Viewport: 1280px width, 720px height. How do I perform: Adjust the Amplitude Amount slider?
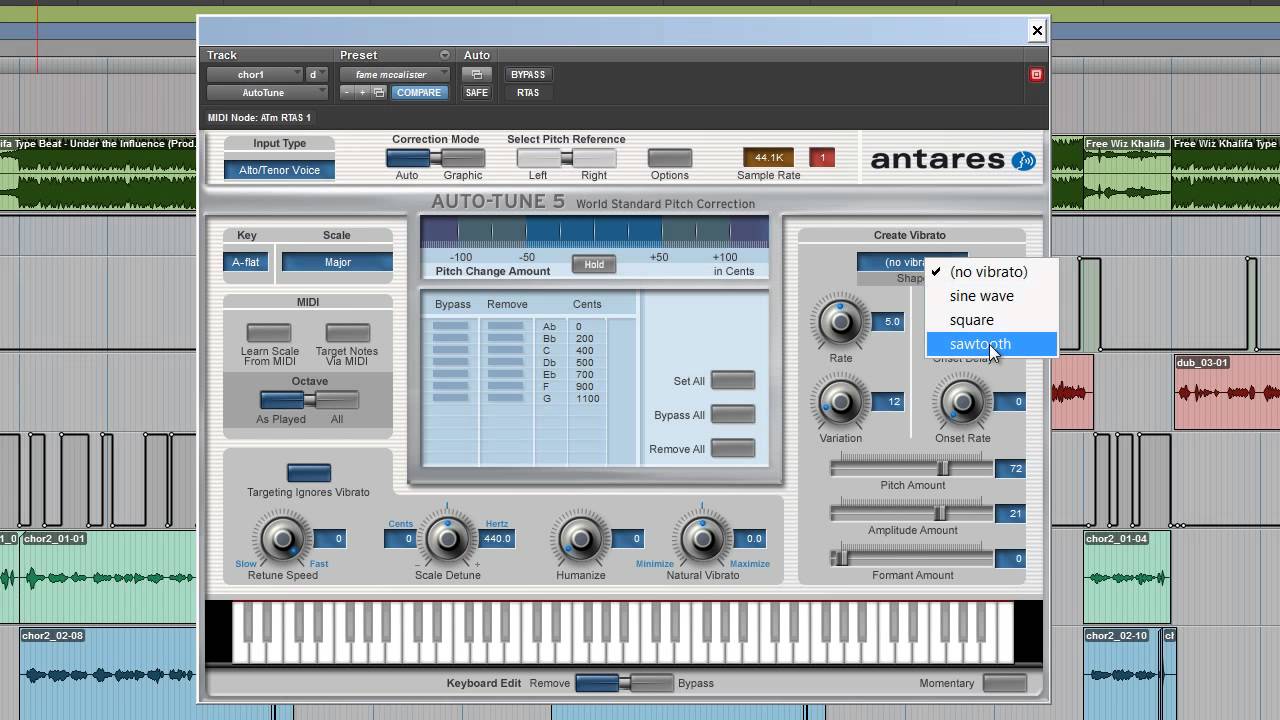[940, 513]
